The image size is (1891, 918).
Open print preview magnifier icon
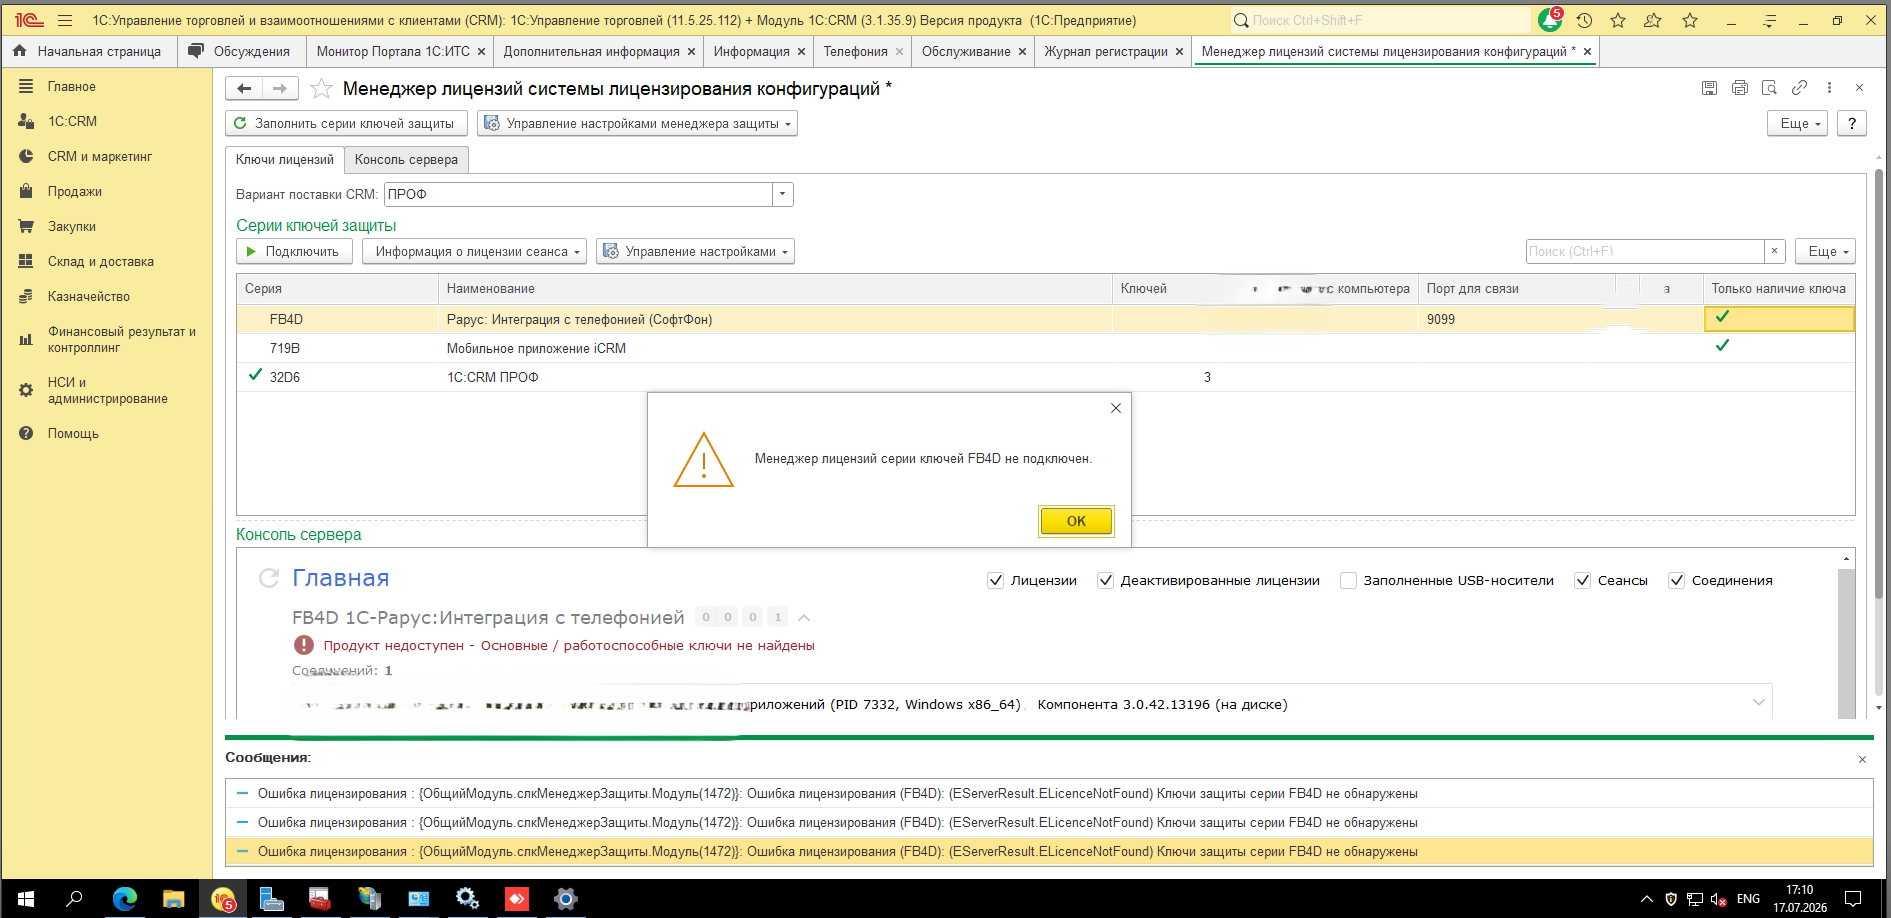coord(1769,88)
